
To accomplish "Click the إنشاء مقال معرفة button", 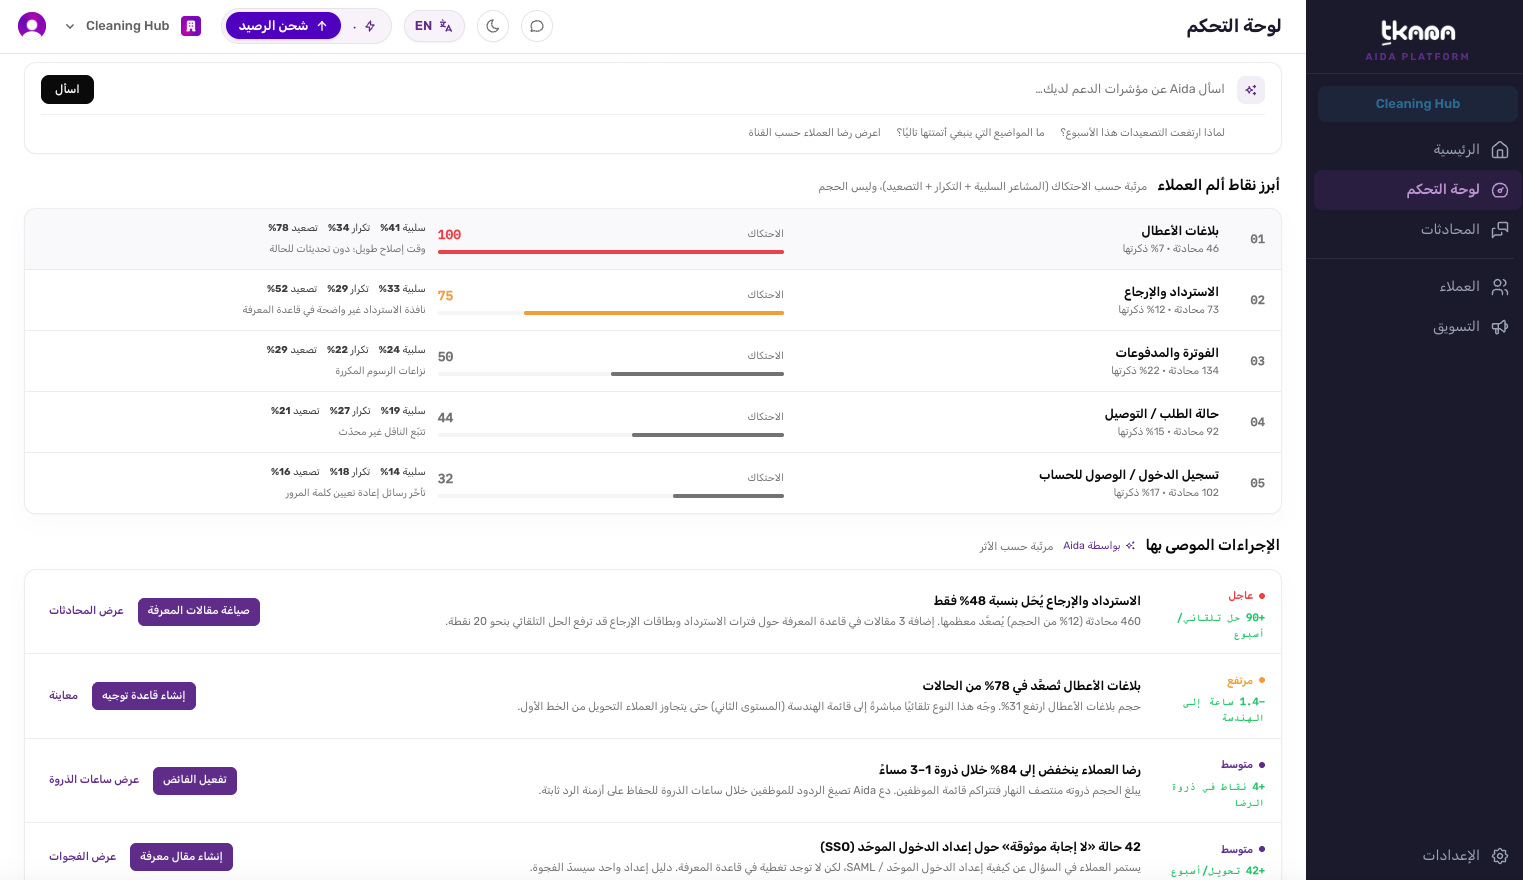I will click(181, 857).
